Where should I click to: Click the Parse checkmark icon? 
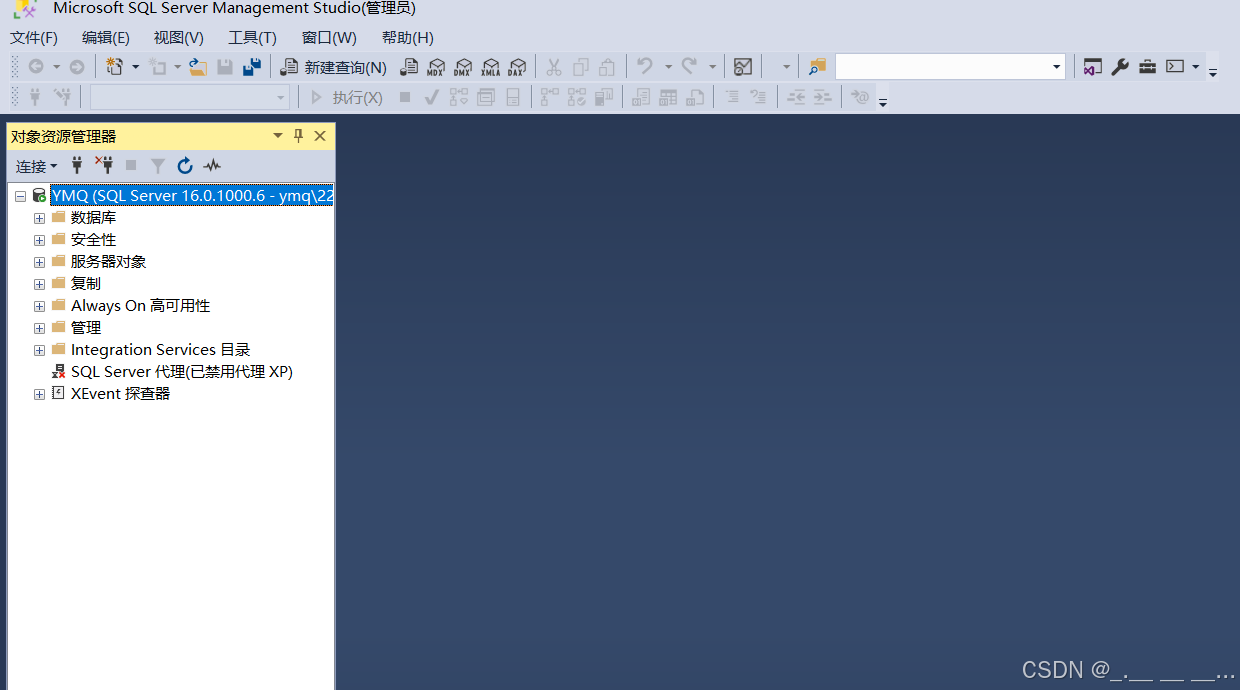pos(431,97)
